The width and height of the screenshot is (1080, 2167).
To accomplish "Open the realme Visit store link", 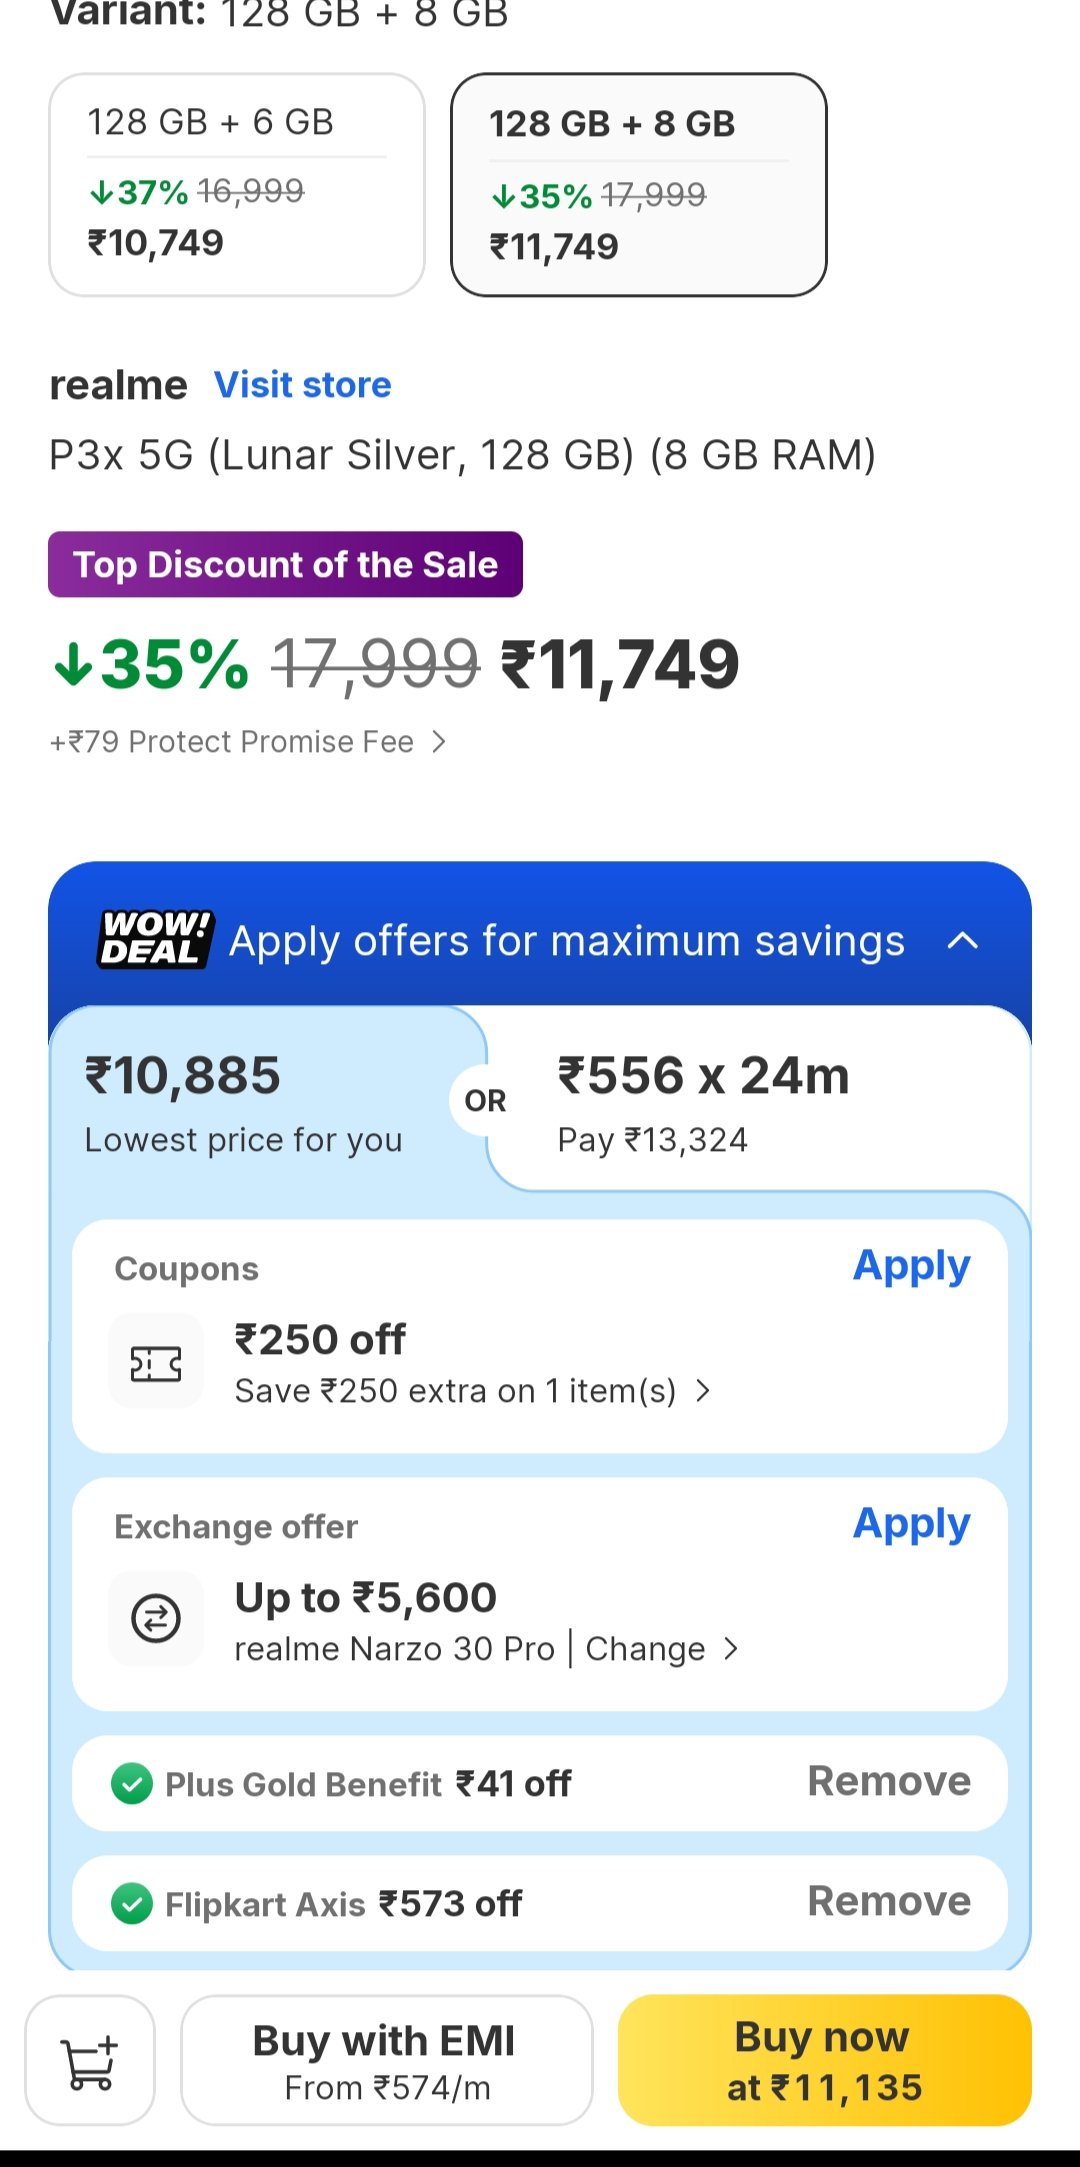I will coord(303,385).
